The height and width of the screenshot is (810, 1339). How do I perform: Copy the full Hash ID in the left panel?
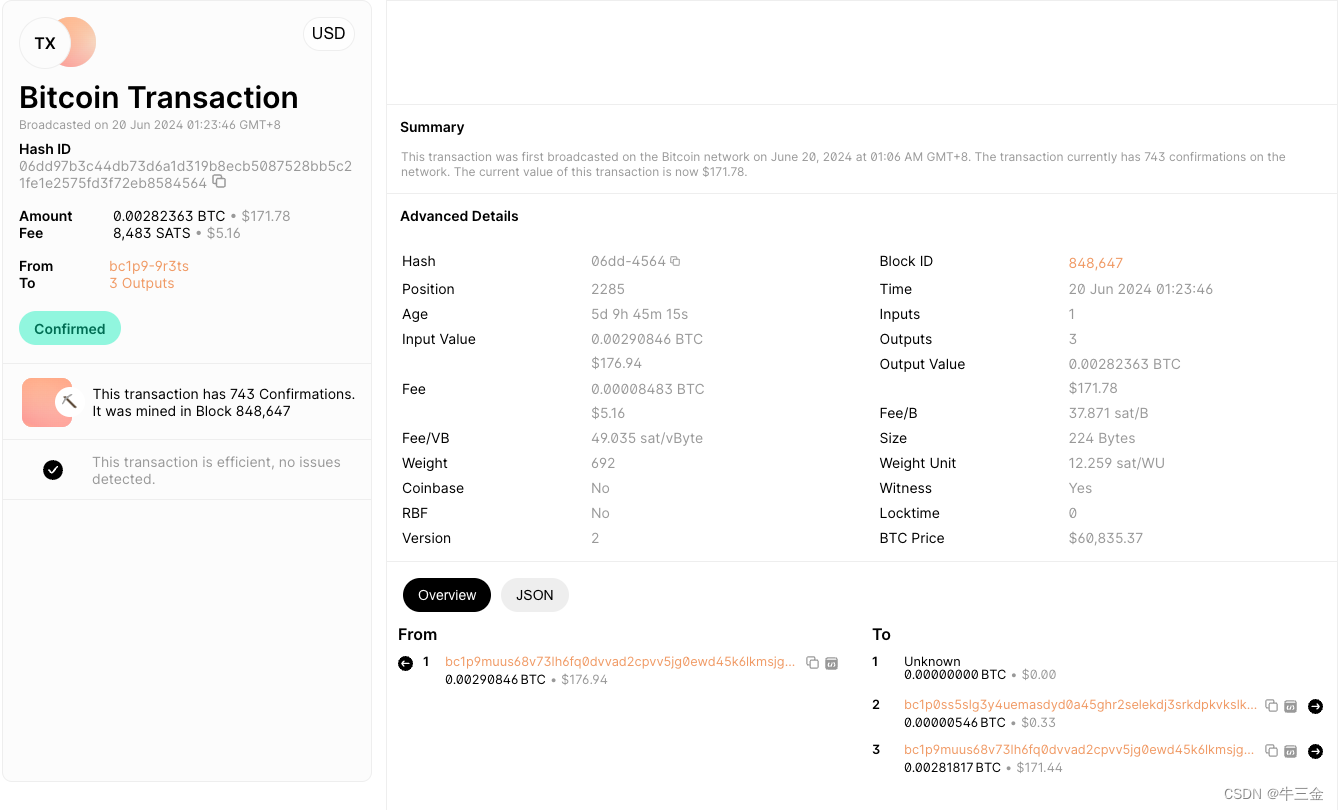(x=219, y=182)
